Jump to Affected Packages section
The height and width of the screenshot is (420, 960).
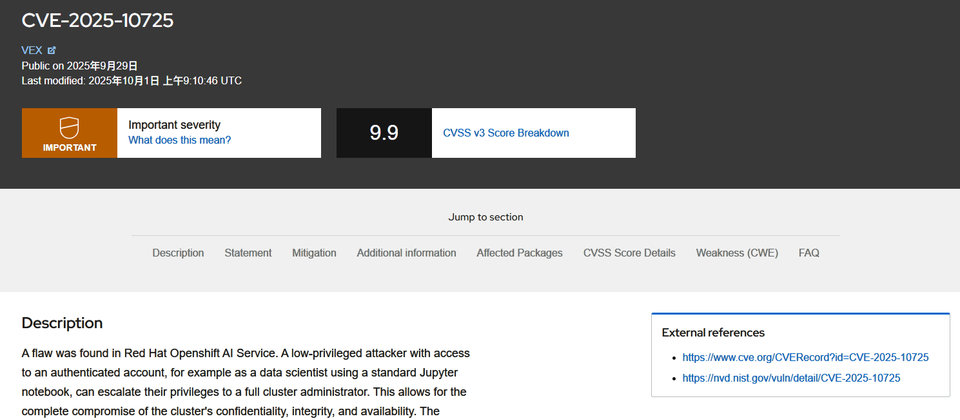[519, 253]
